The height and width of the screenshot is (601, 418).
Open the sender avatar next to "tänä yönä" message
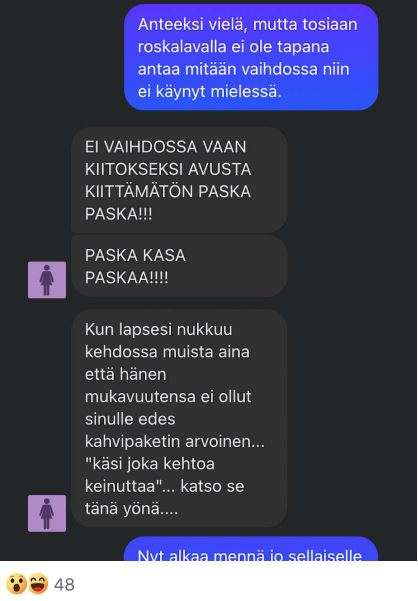(47, 513)
